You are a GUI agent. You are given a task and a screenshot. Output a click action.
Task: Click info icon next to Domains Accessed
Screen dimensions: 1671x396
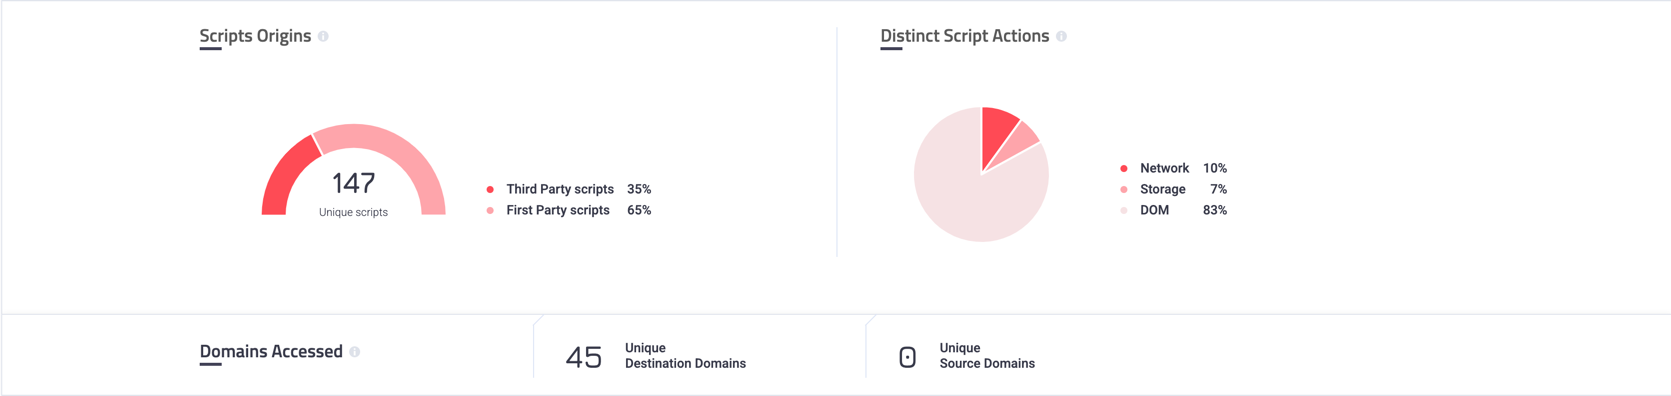click(355, 352)
